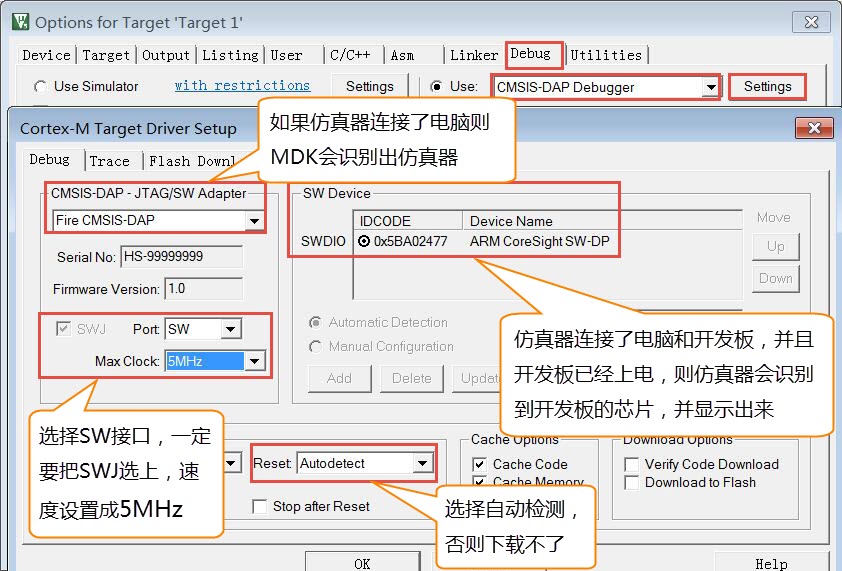Select the Use debugger radio button
This screenshot has width=842, height=571.
pos(437,86)
